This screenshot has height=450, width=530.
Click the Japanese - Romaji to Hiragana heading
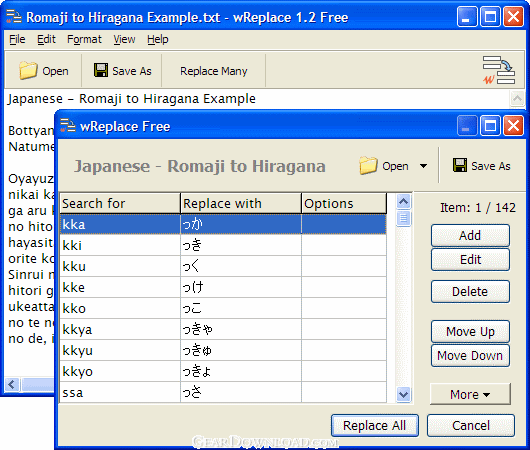coord(200,166)
